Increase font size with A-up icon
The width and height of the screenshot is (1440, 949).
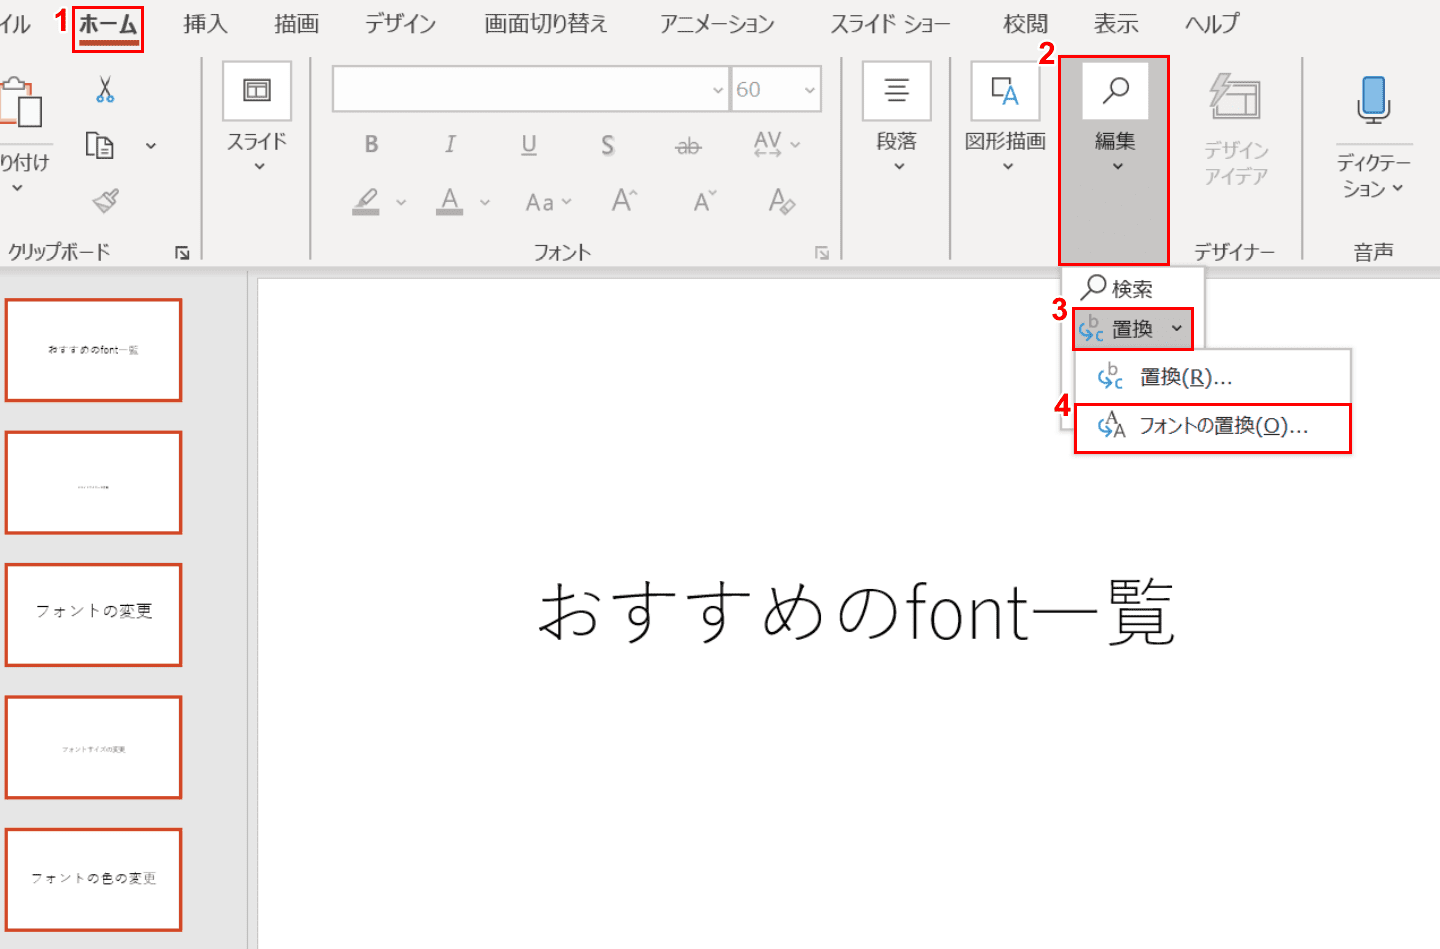pos(624,202)
